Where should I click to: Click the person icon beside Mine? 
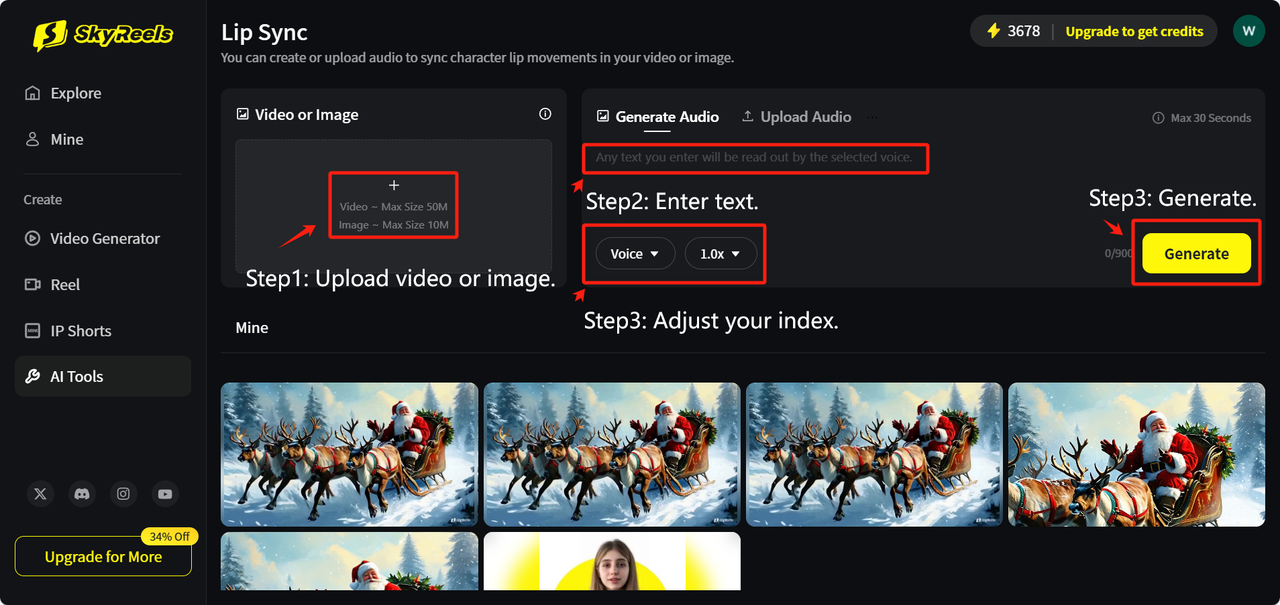tap(32, 139)
